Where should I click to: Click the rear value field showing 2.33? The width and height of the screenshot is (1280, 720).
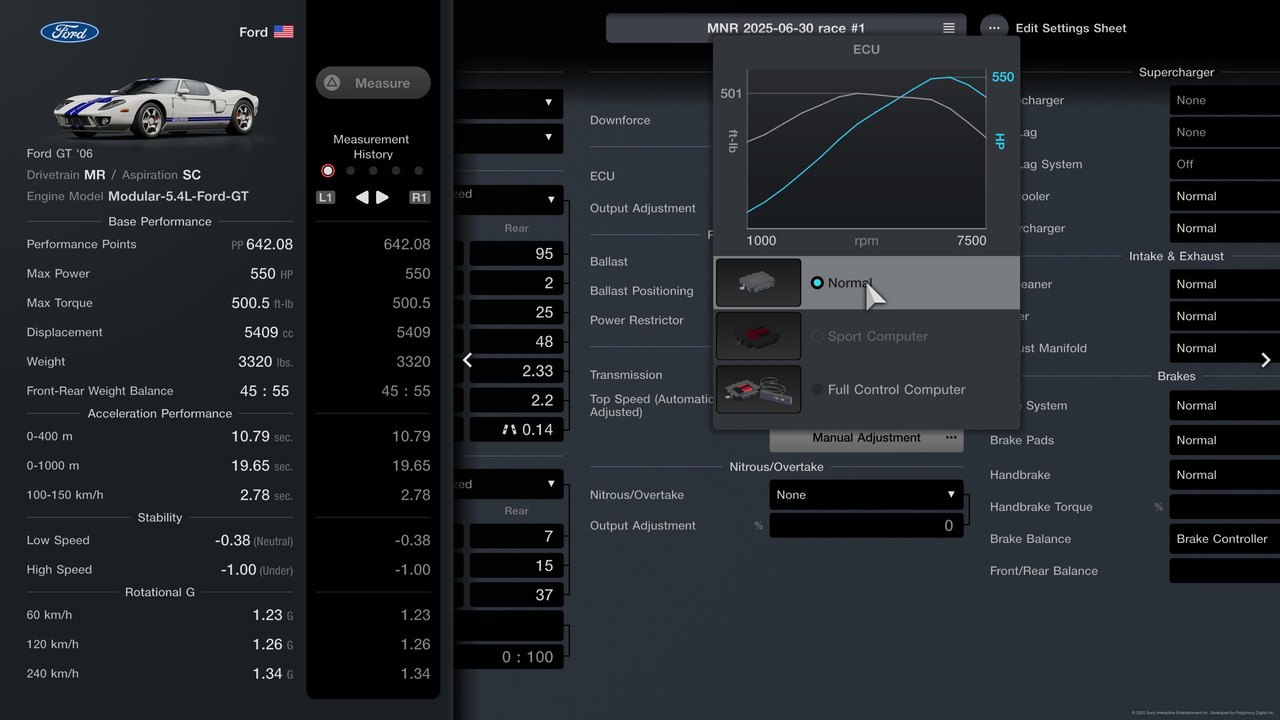pyautogui.click(x=516, y=371)
